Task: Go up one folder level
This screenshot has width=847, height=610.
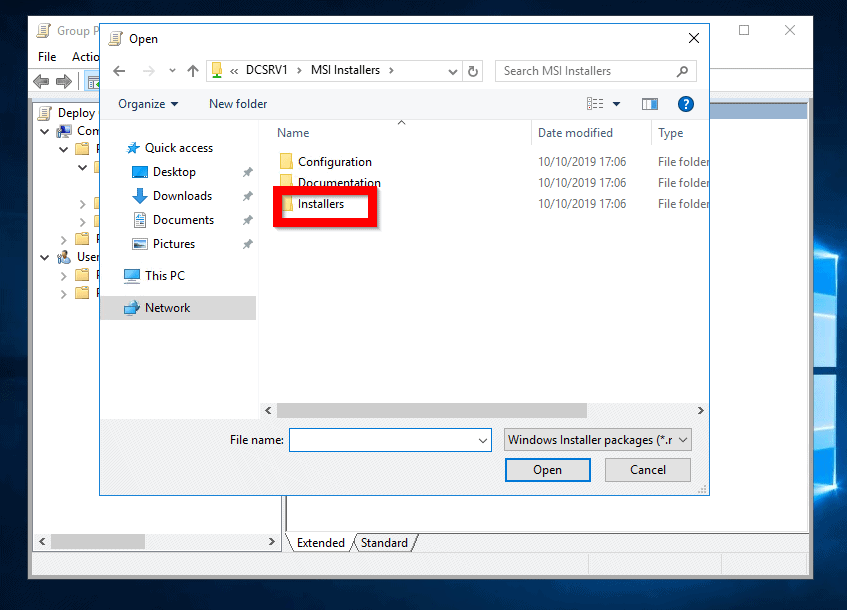Action: point(192,70)
